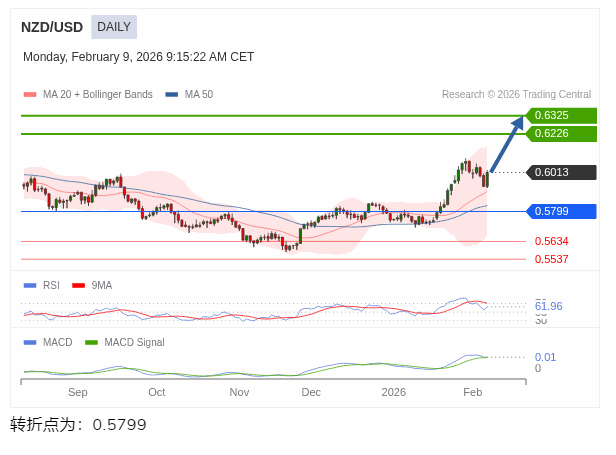Click the MACD Signal green legend marker
Viewport: 616px width, 455px height.
tap(91, 342)
